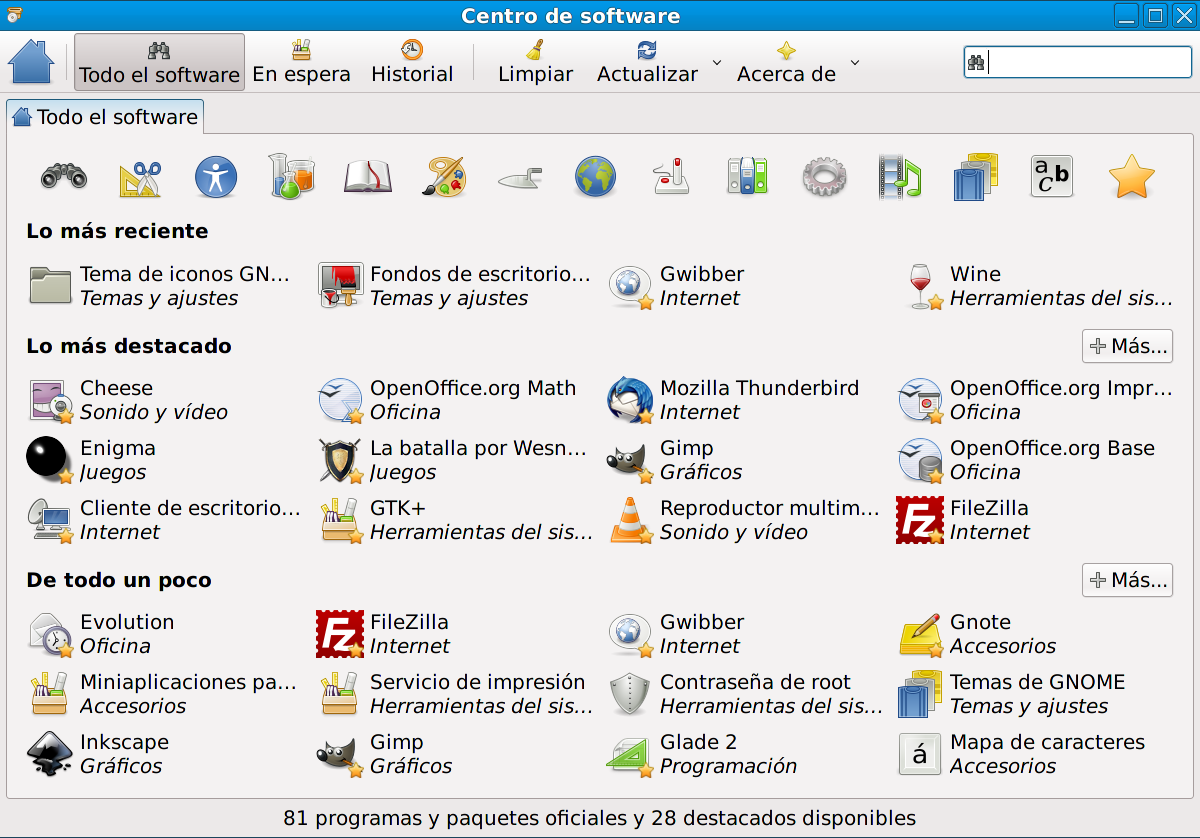Open Glade 2 programming entry
The height and width of the screenshot is (838, 1200).
(x=703, y=754)
